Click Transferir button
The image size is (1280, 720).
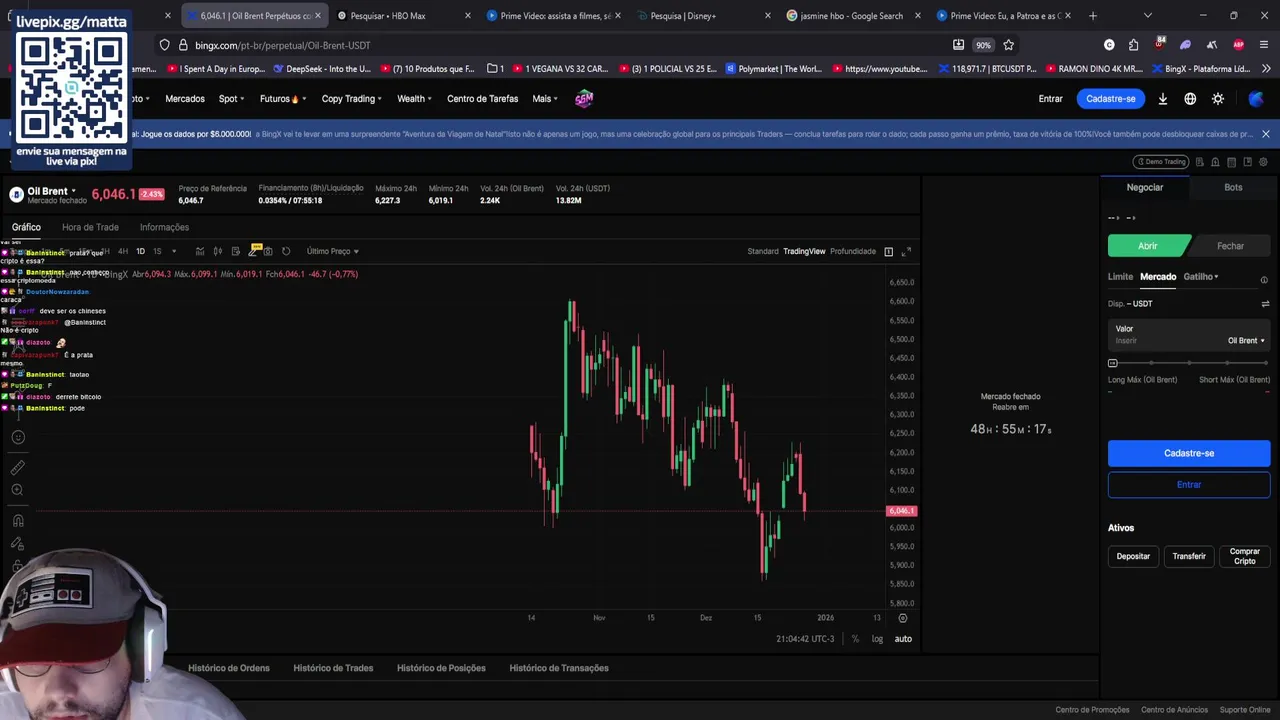(1189, 556)
